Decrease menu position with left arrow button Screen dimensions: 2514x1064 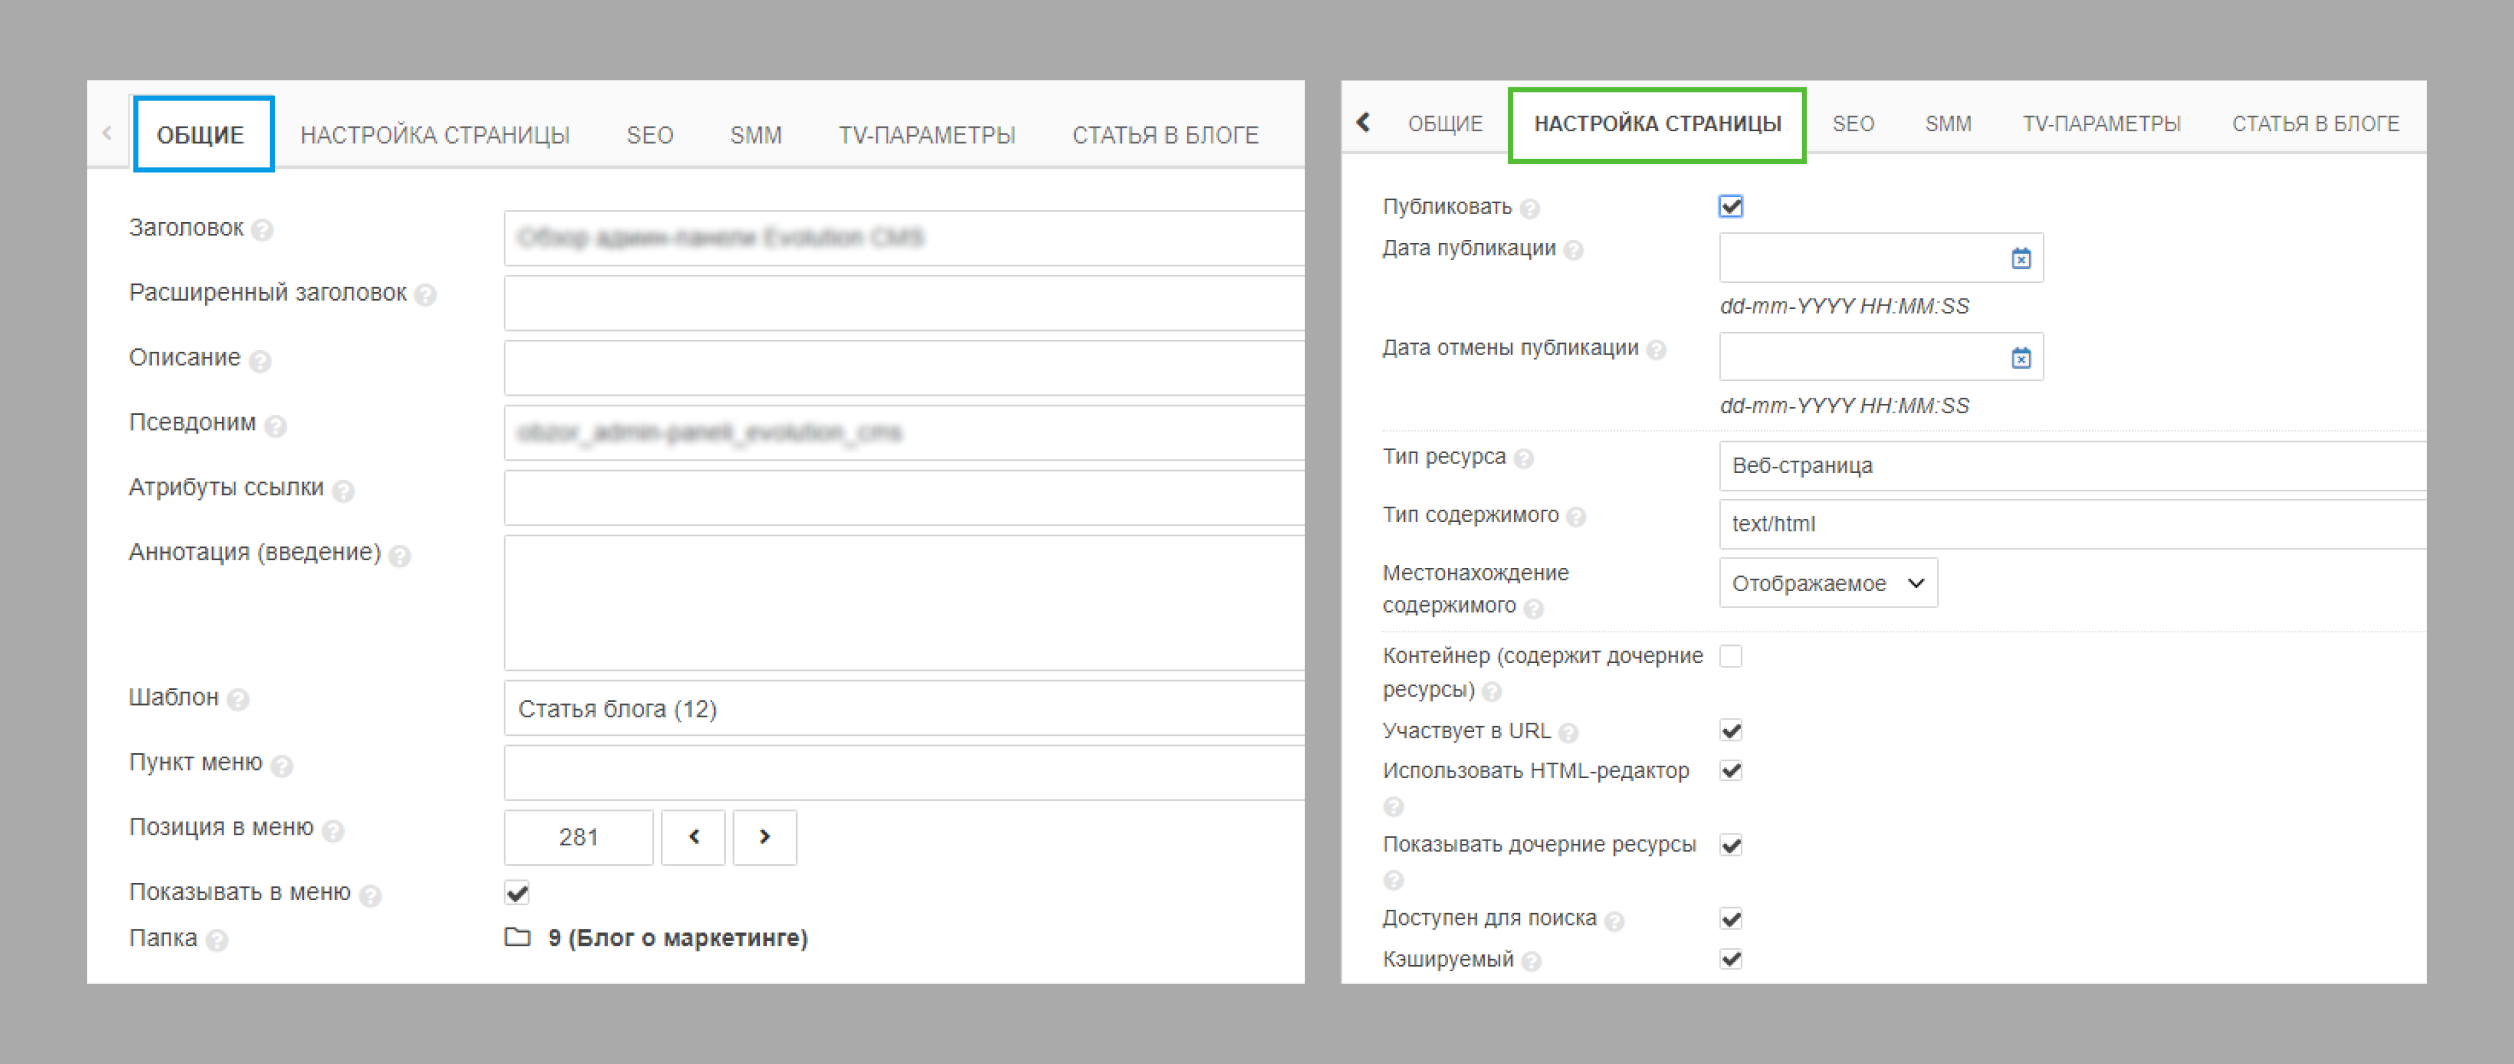click(693, 837)
